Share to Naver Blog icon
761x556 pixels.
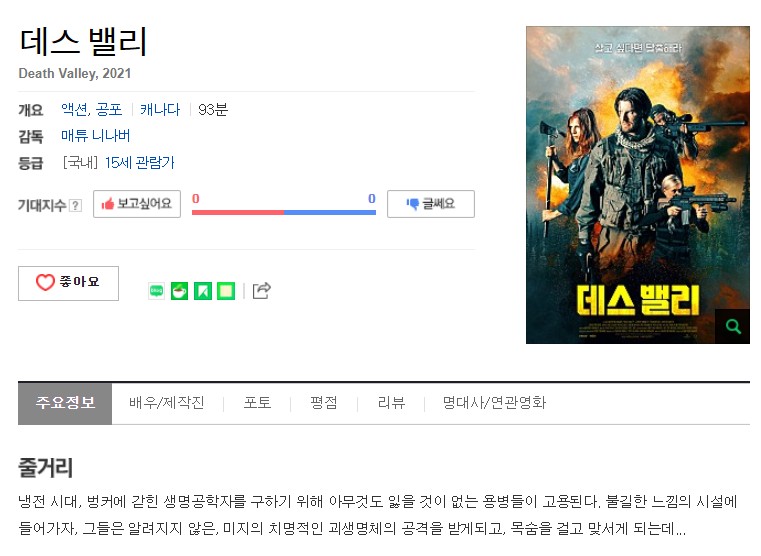(156, 291)
